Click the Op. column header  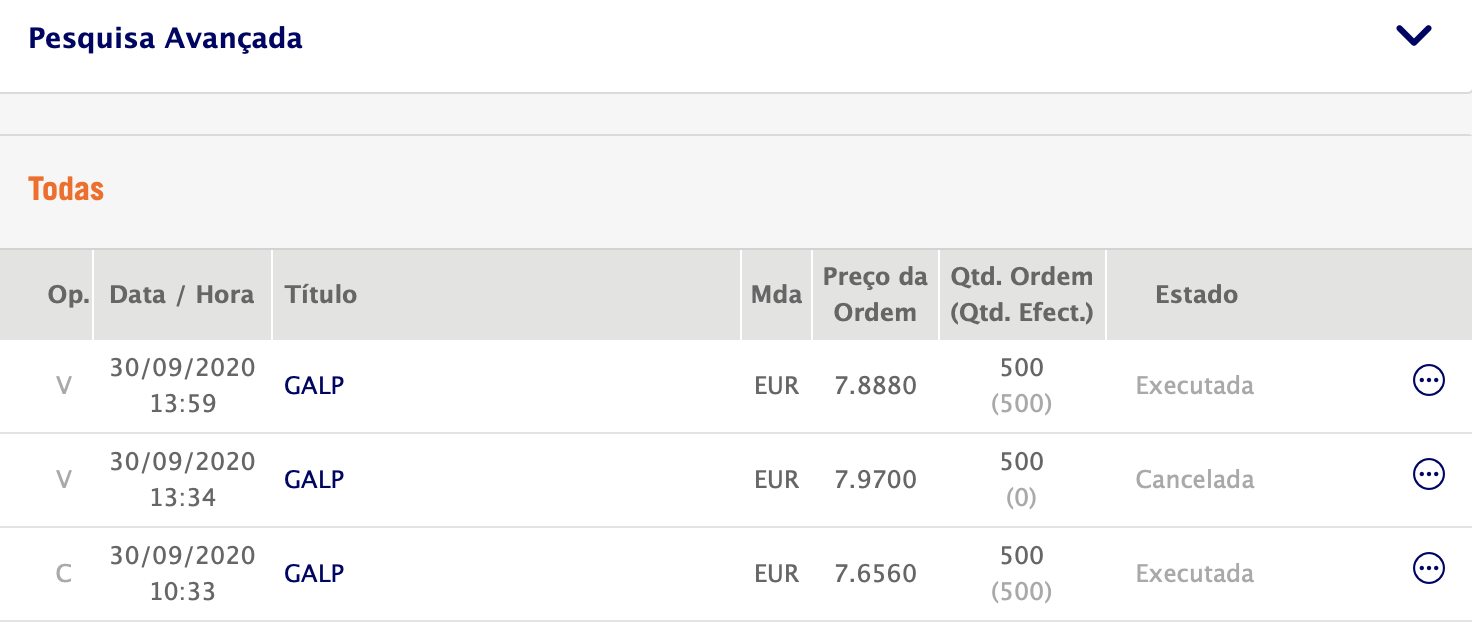68,295
